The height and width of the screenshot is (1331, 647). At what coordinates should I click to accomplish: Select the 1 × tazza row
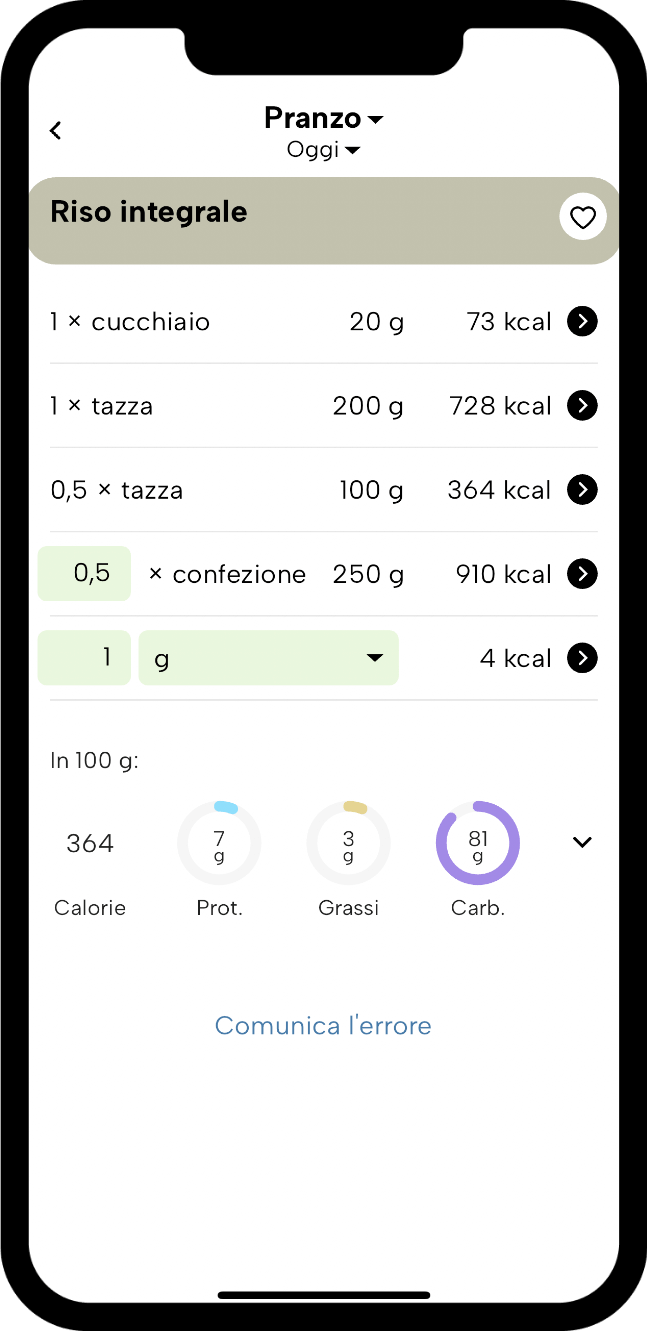pyautogui.click(x=324, y=406)
